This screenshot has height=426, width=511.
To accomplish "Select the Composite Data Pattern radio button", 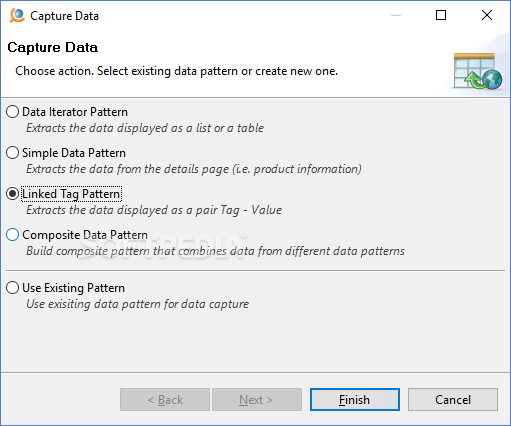I will 12,235.
